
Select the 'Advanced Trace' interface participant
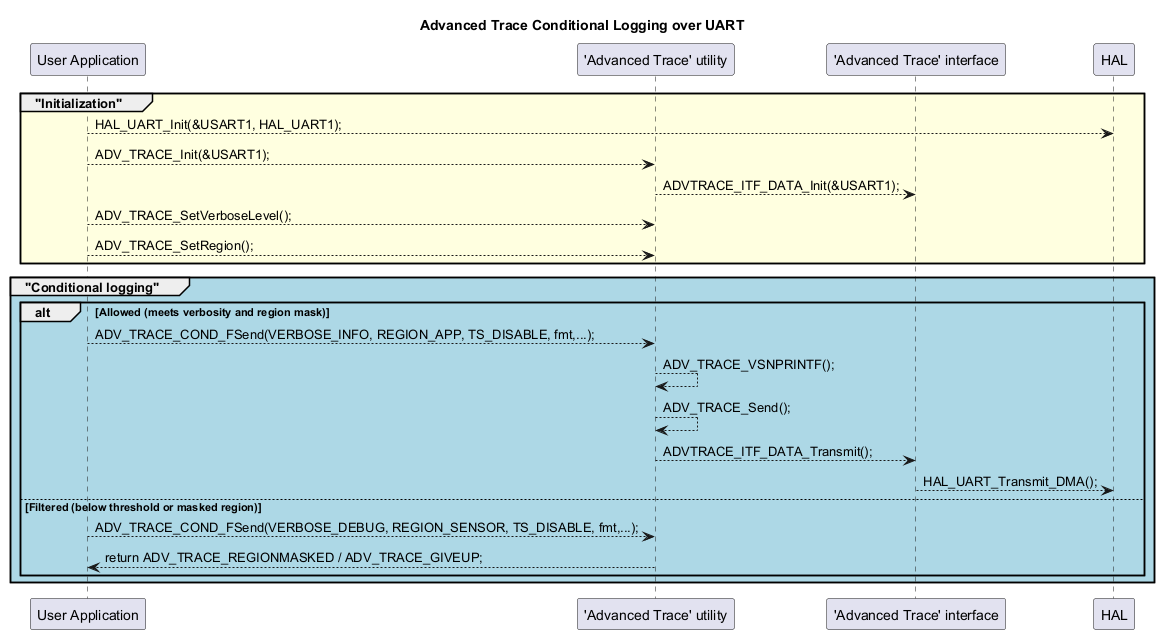click(915, 59)
